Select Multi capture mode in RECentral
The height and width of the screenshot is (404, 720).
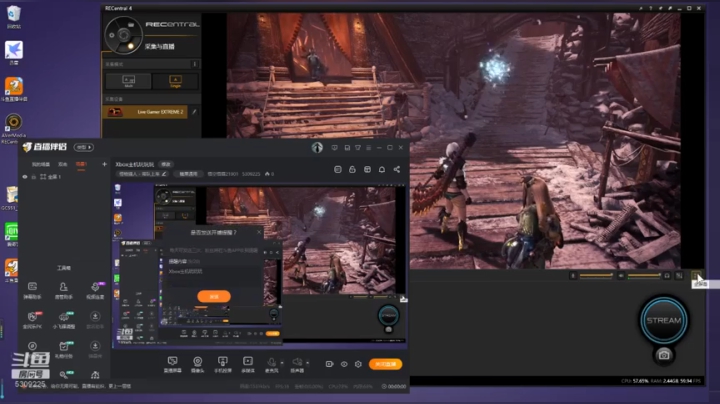129,81
